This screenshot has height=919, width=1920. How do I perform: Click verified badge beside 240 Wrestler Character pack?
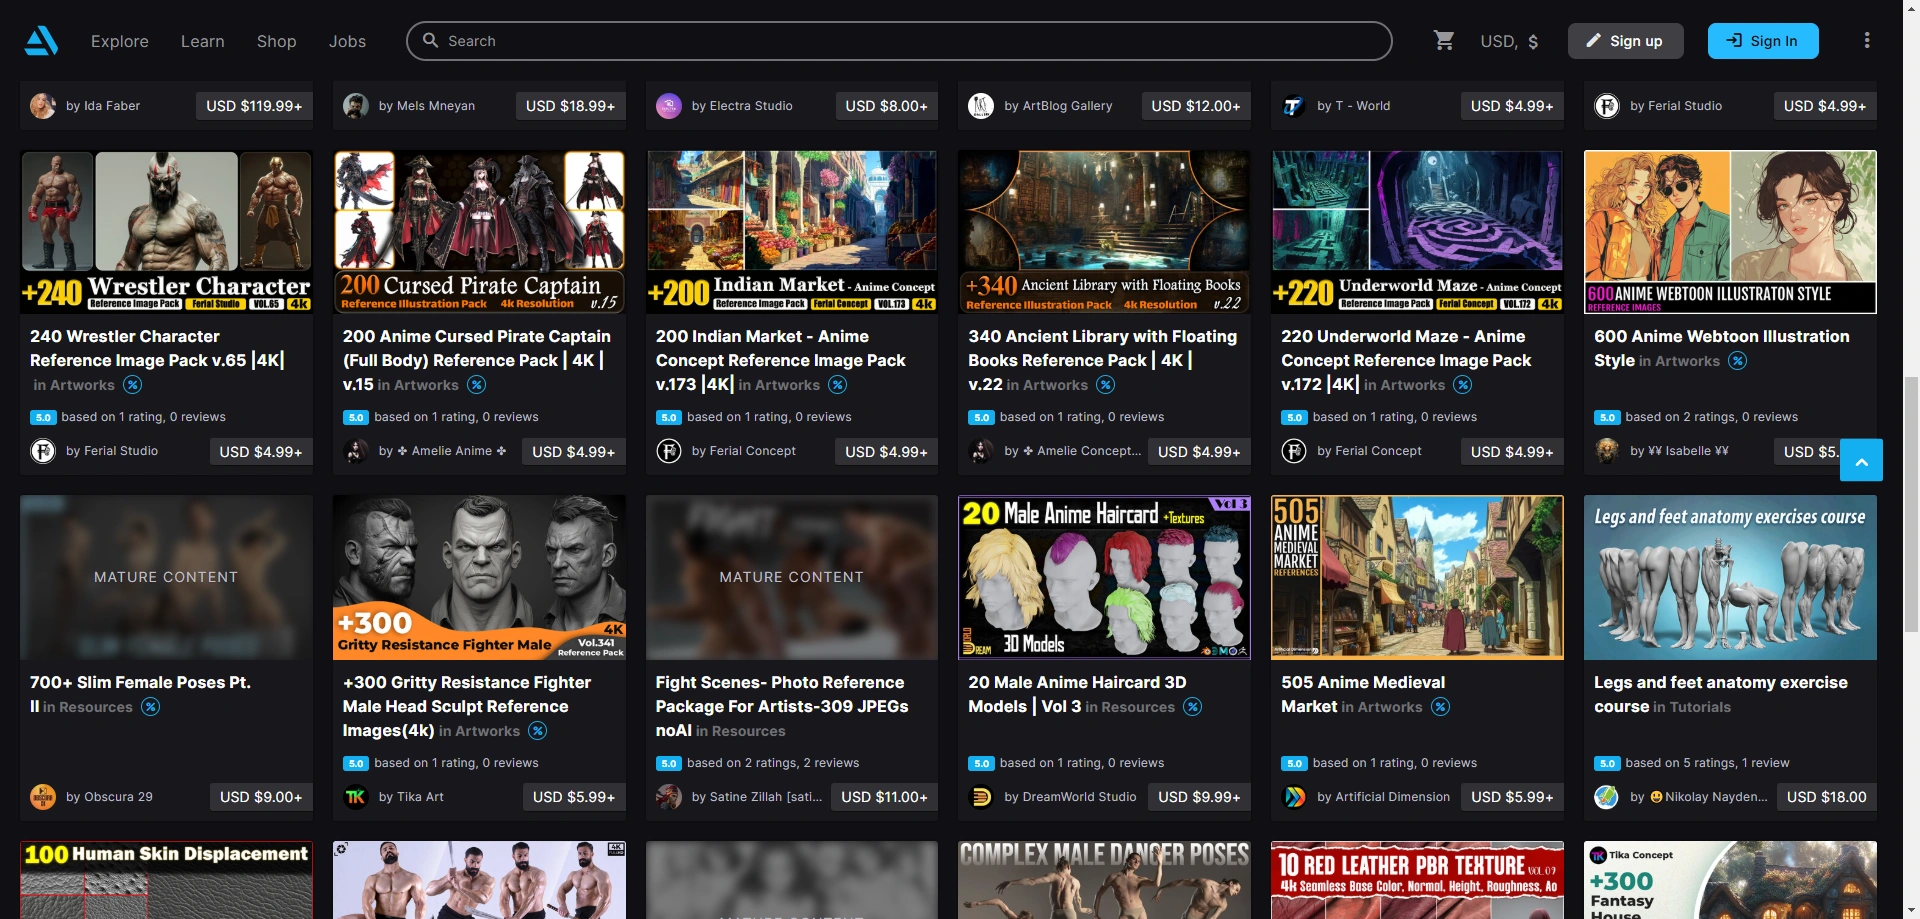click(132, 385)
